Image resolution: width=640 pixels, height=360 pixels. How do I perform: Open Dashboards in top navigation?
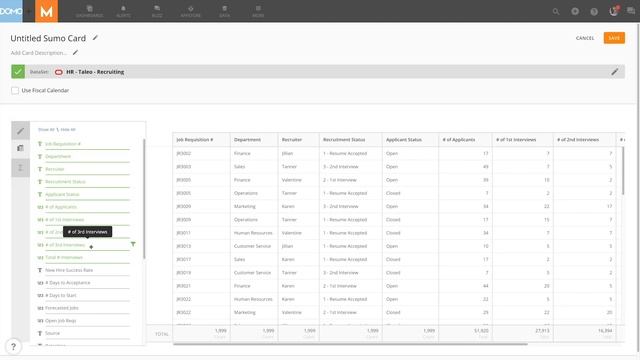pyautogui.click(x=89, y=11)
